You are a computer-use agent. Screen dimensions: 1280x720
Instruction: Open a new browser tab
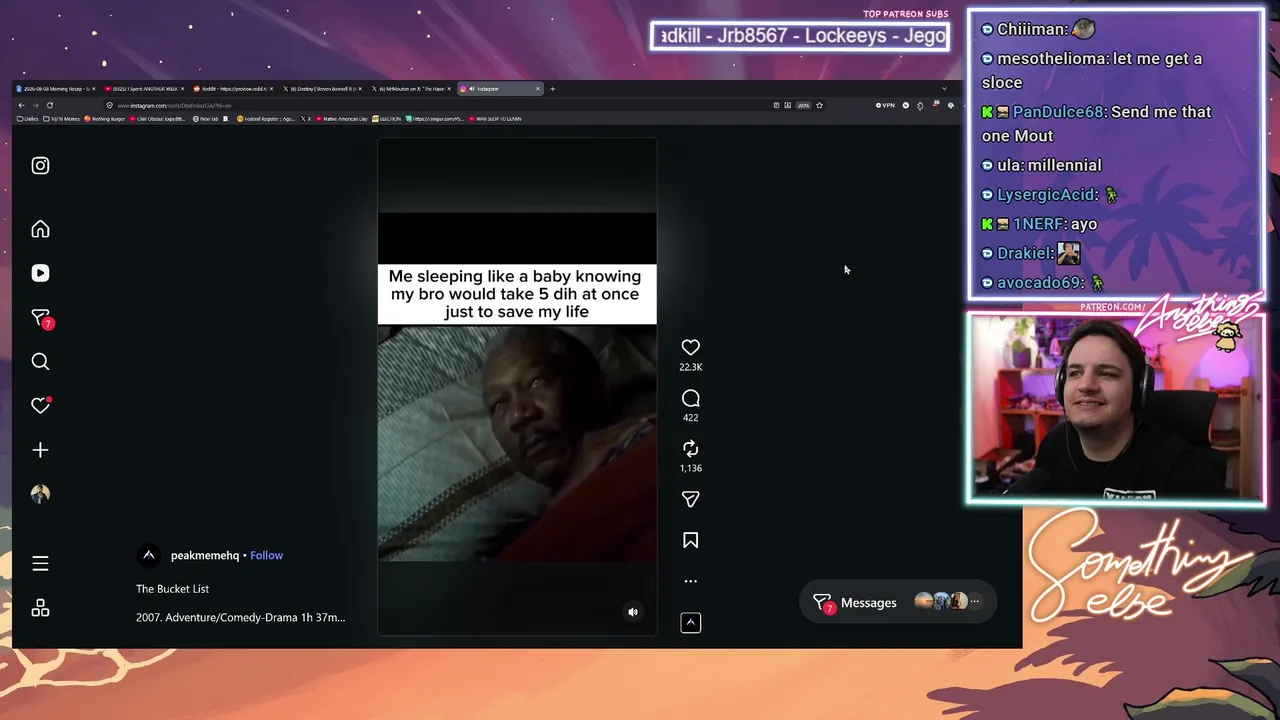coord(553,89)
